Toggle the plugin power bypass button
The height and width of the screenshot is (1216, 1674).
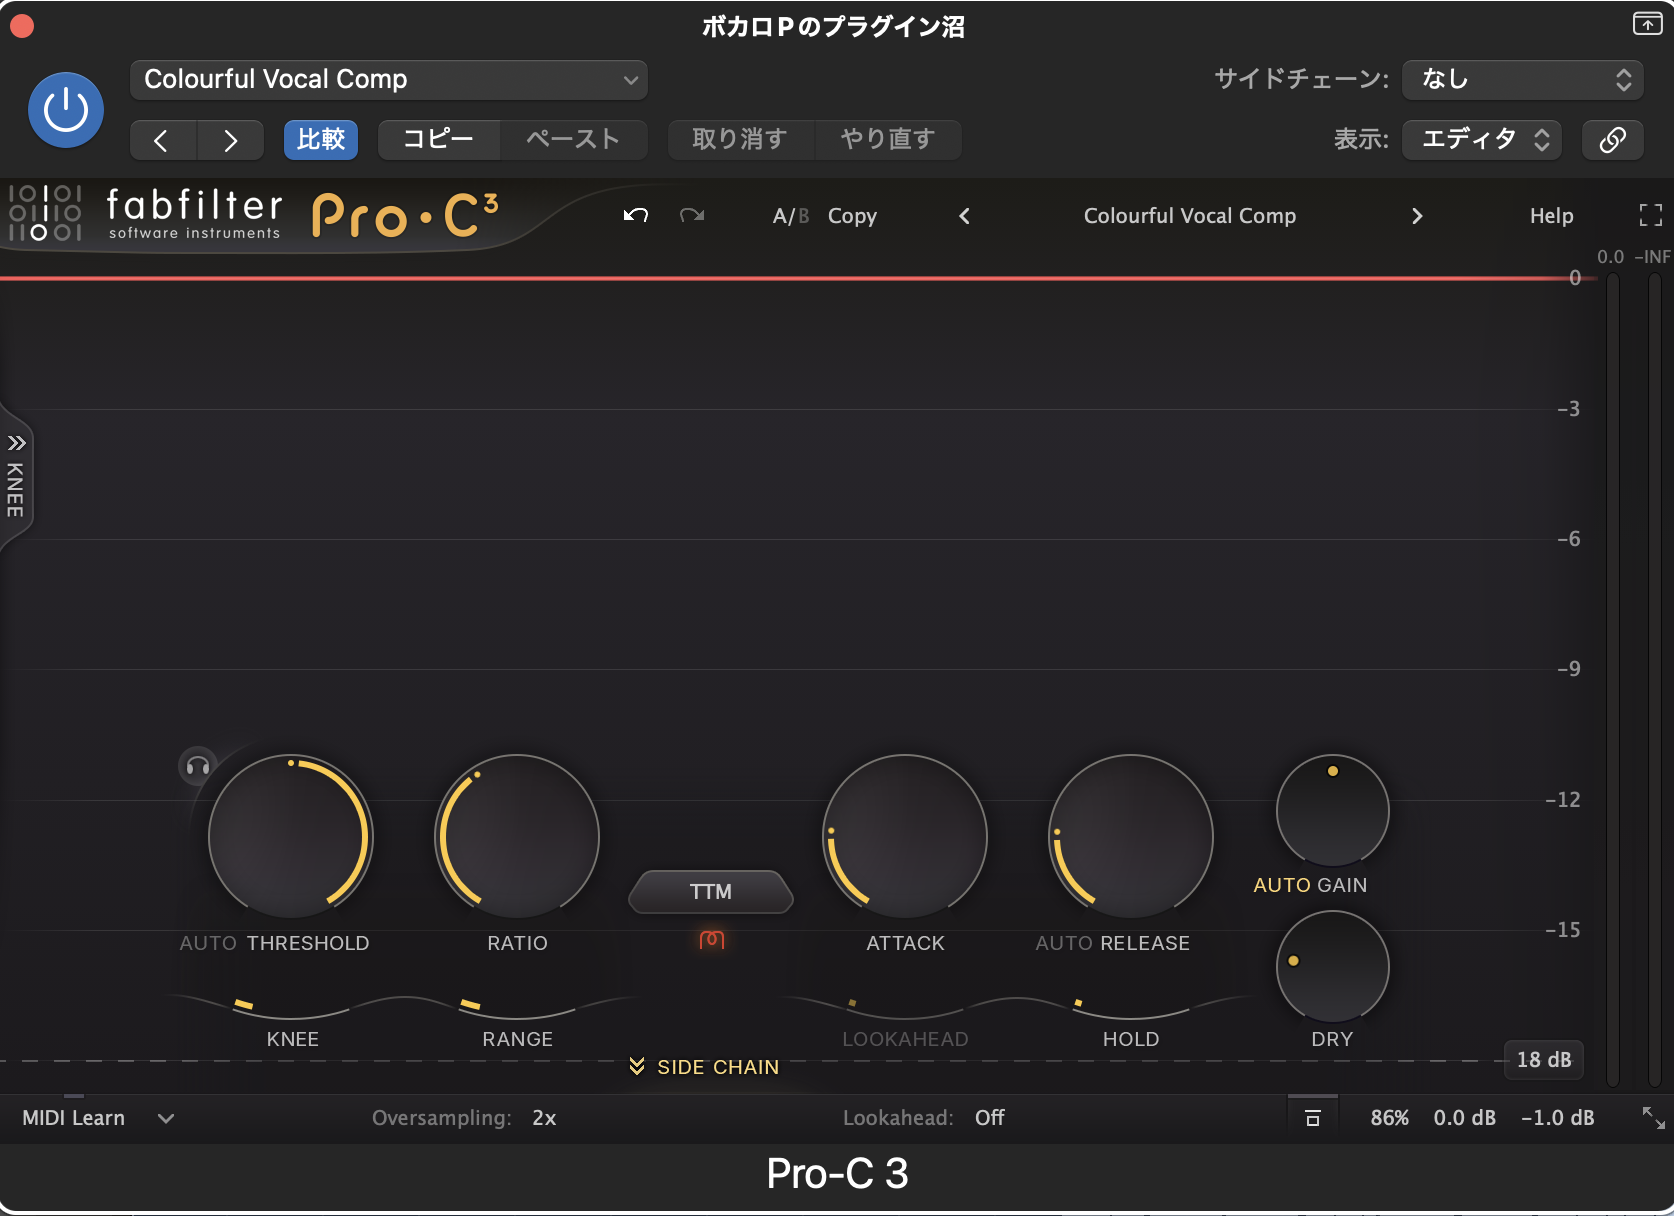coord(66,110)
